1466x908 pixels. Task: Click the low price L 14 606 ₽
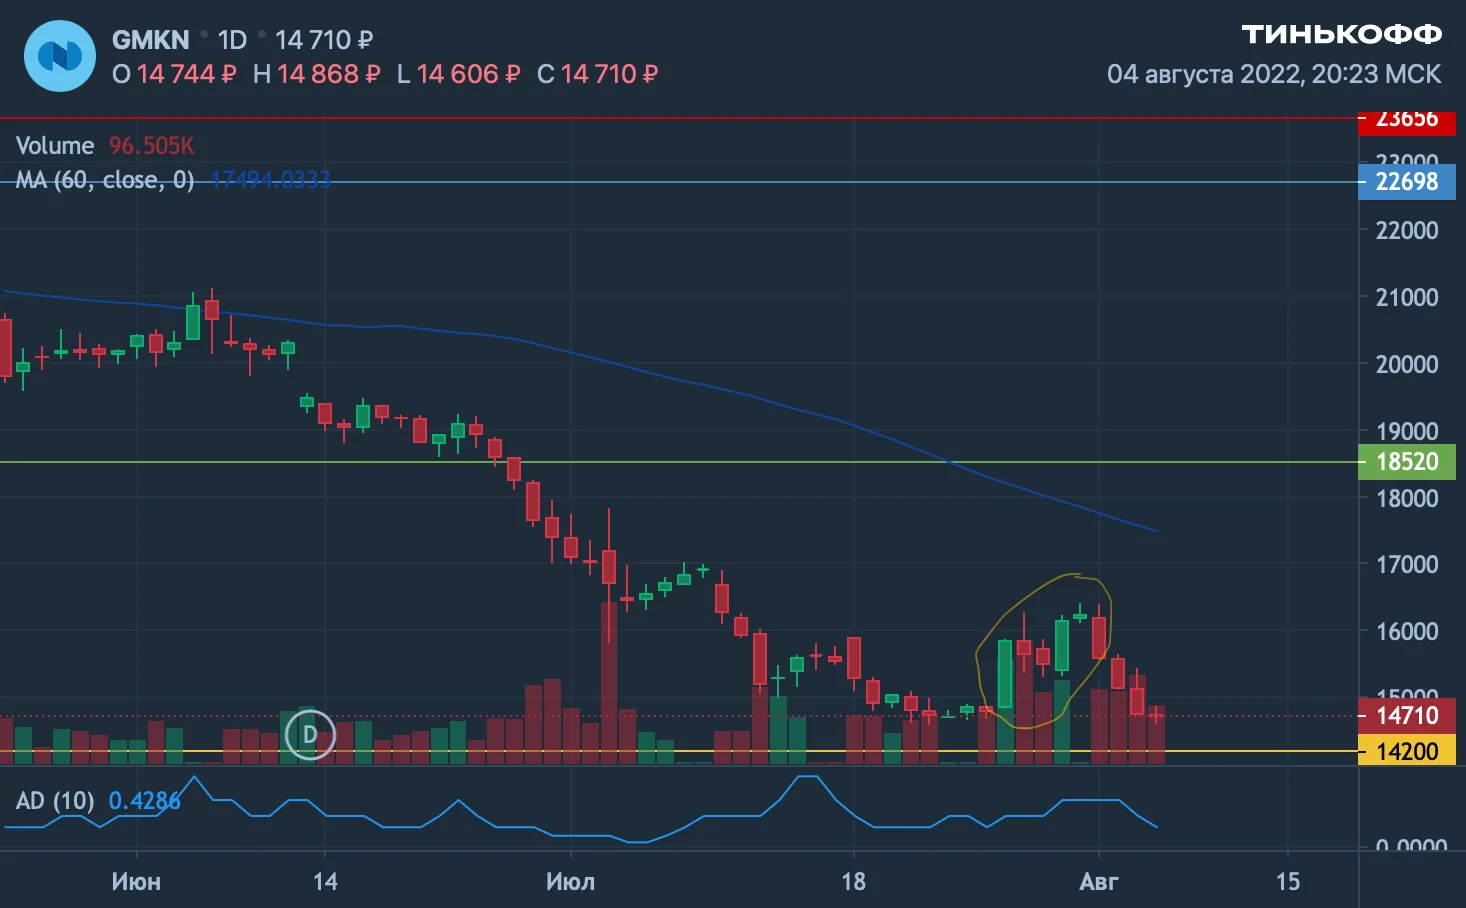tap(458, 74)
